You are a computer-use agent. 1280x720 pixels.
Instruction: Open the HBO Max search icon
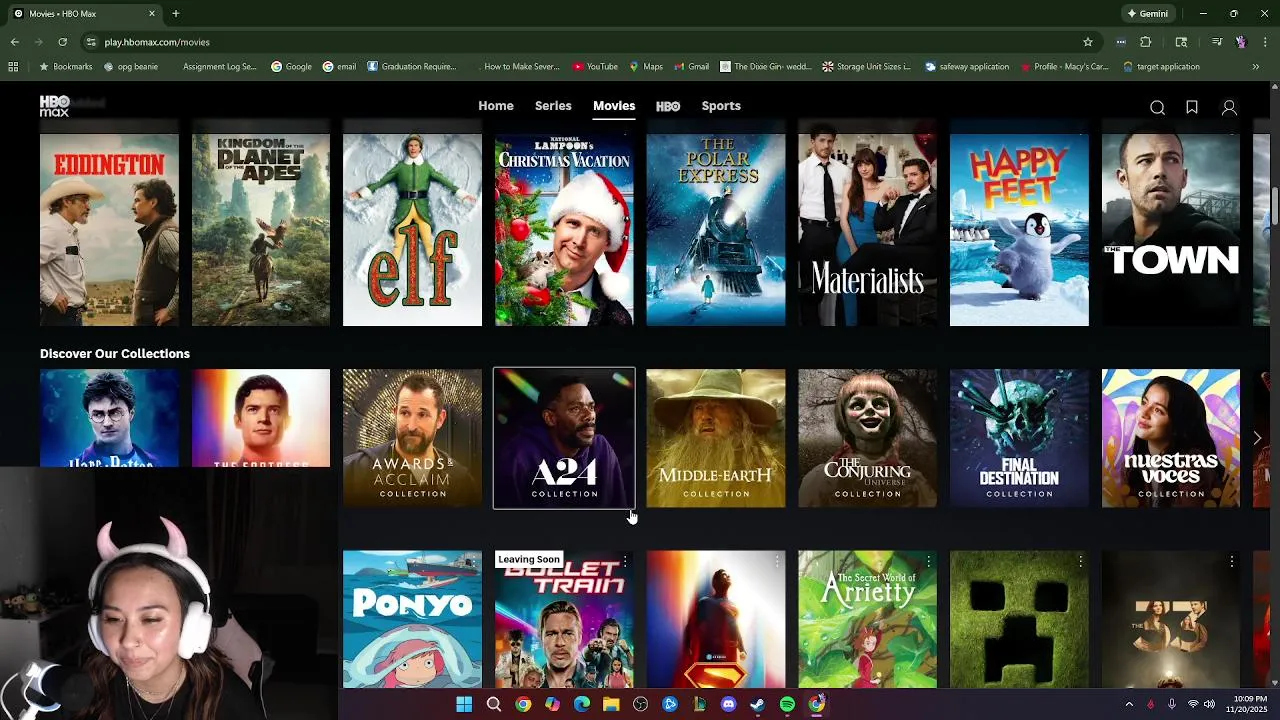[x=1157, y=107]
